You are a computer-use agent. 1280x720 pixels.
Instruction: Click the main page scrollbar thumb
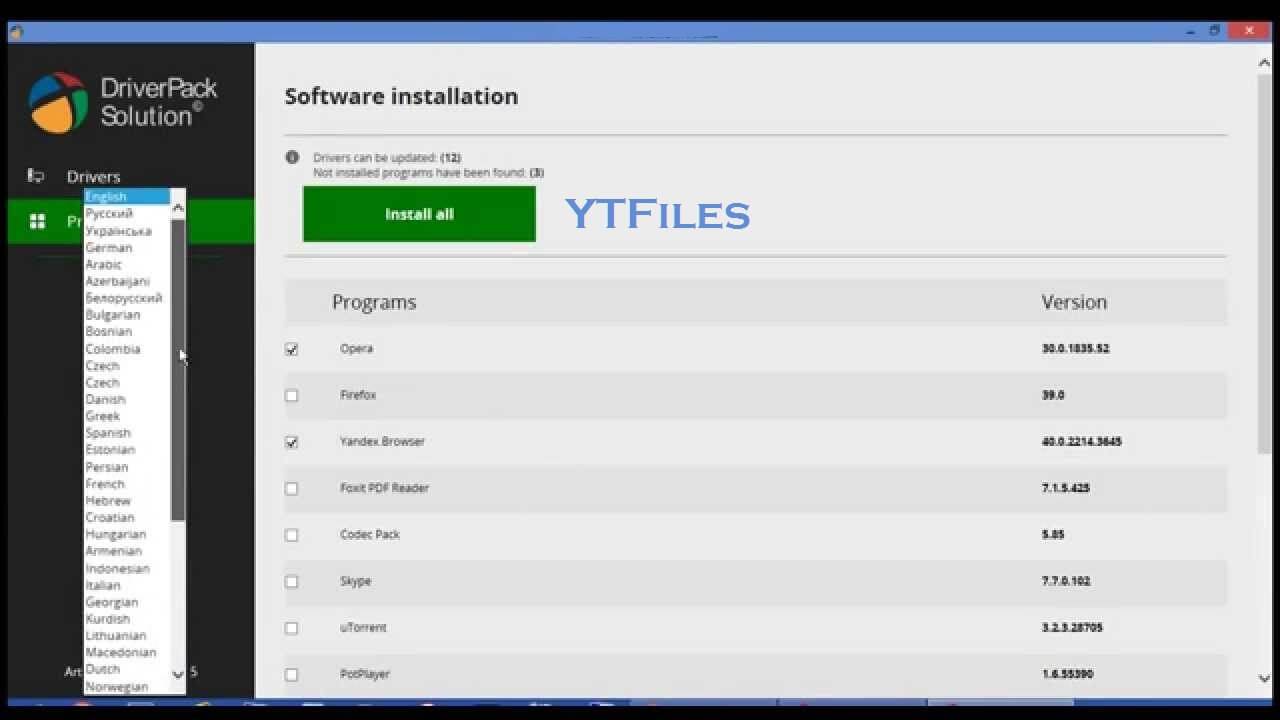[x=1264, y=264]
